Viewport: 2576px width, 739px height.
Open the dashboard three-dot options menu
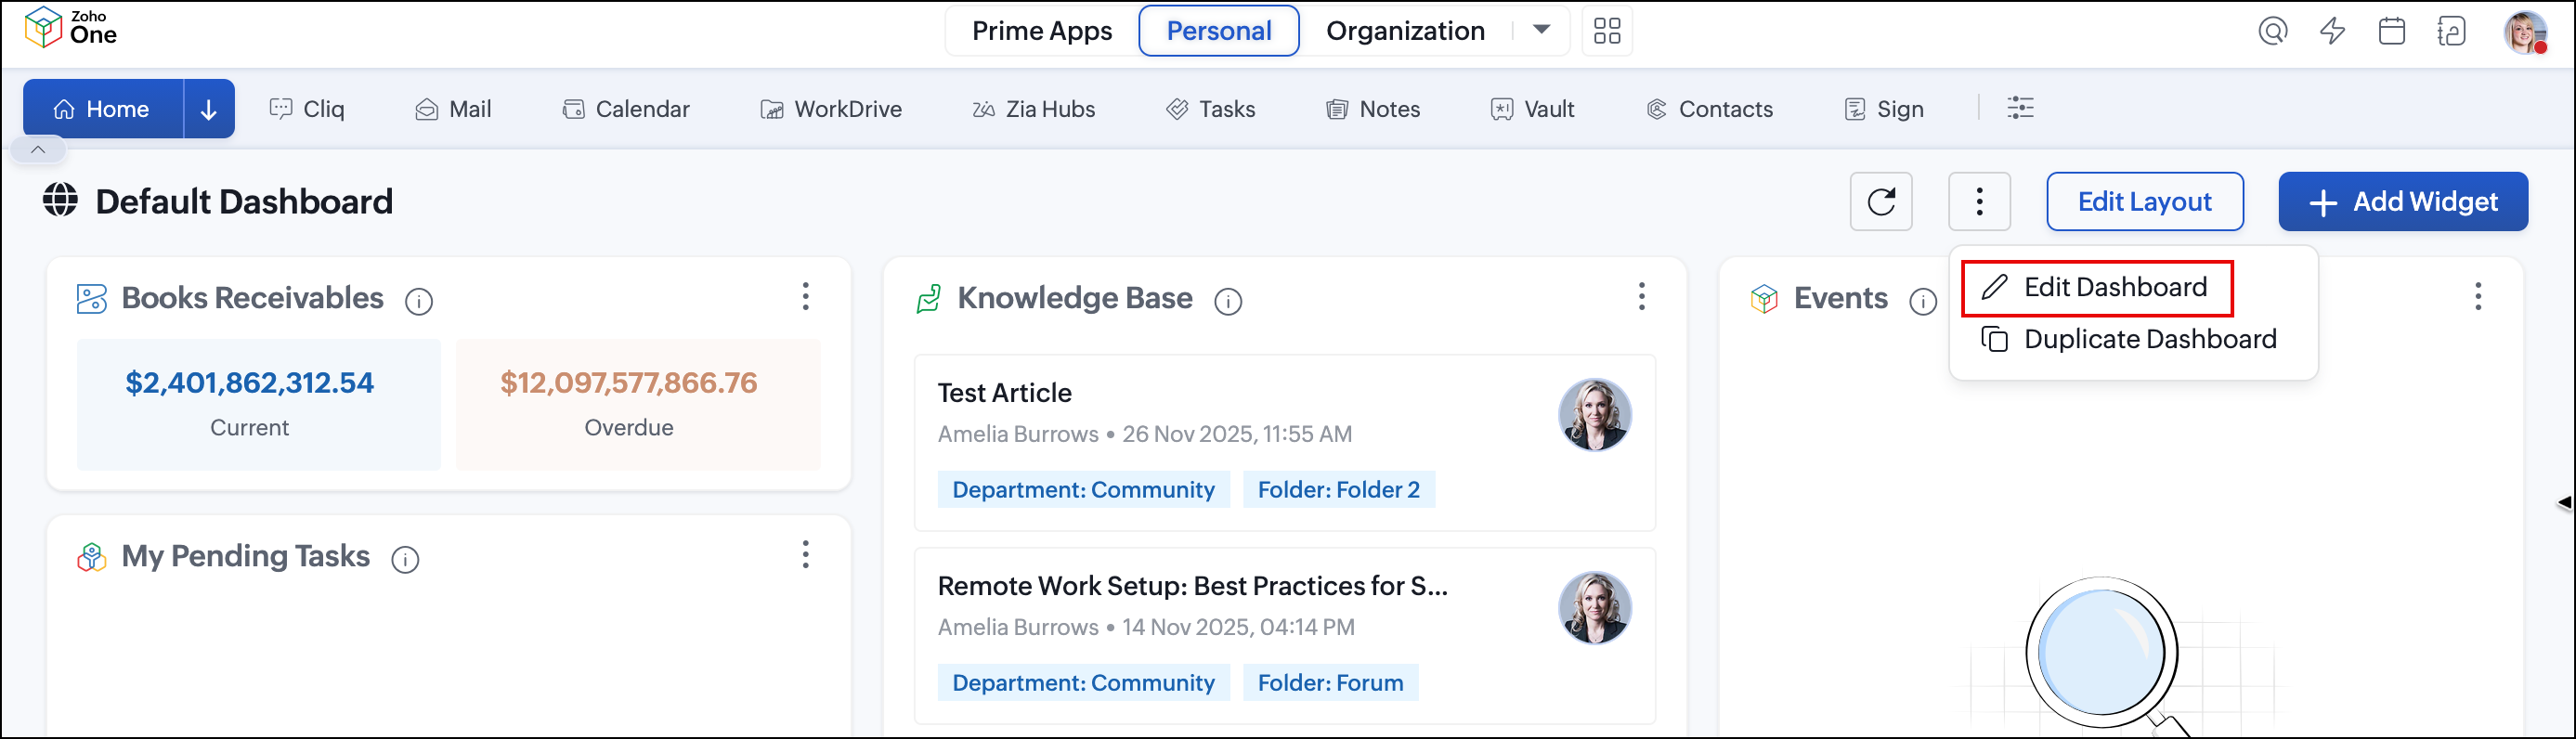[x=1979, y=201]
